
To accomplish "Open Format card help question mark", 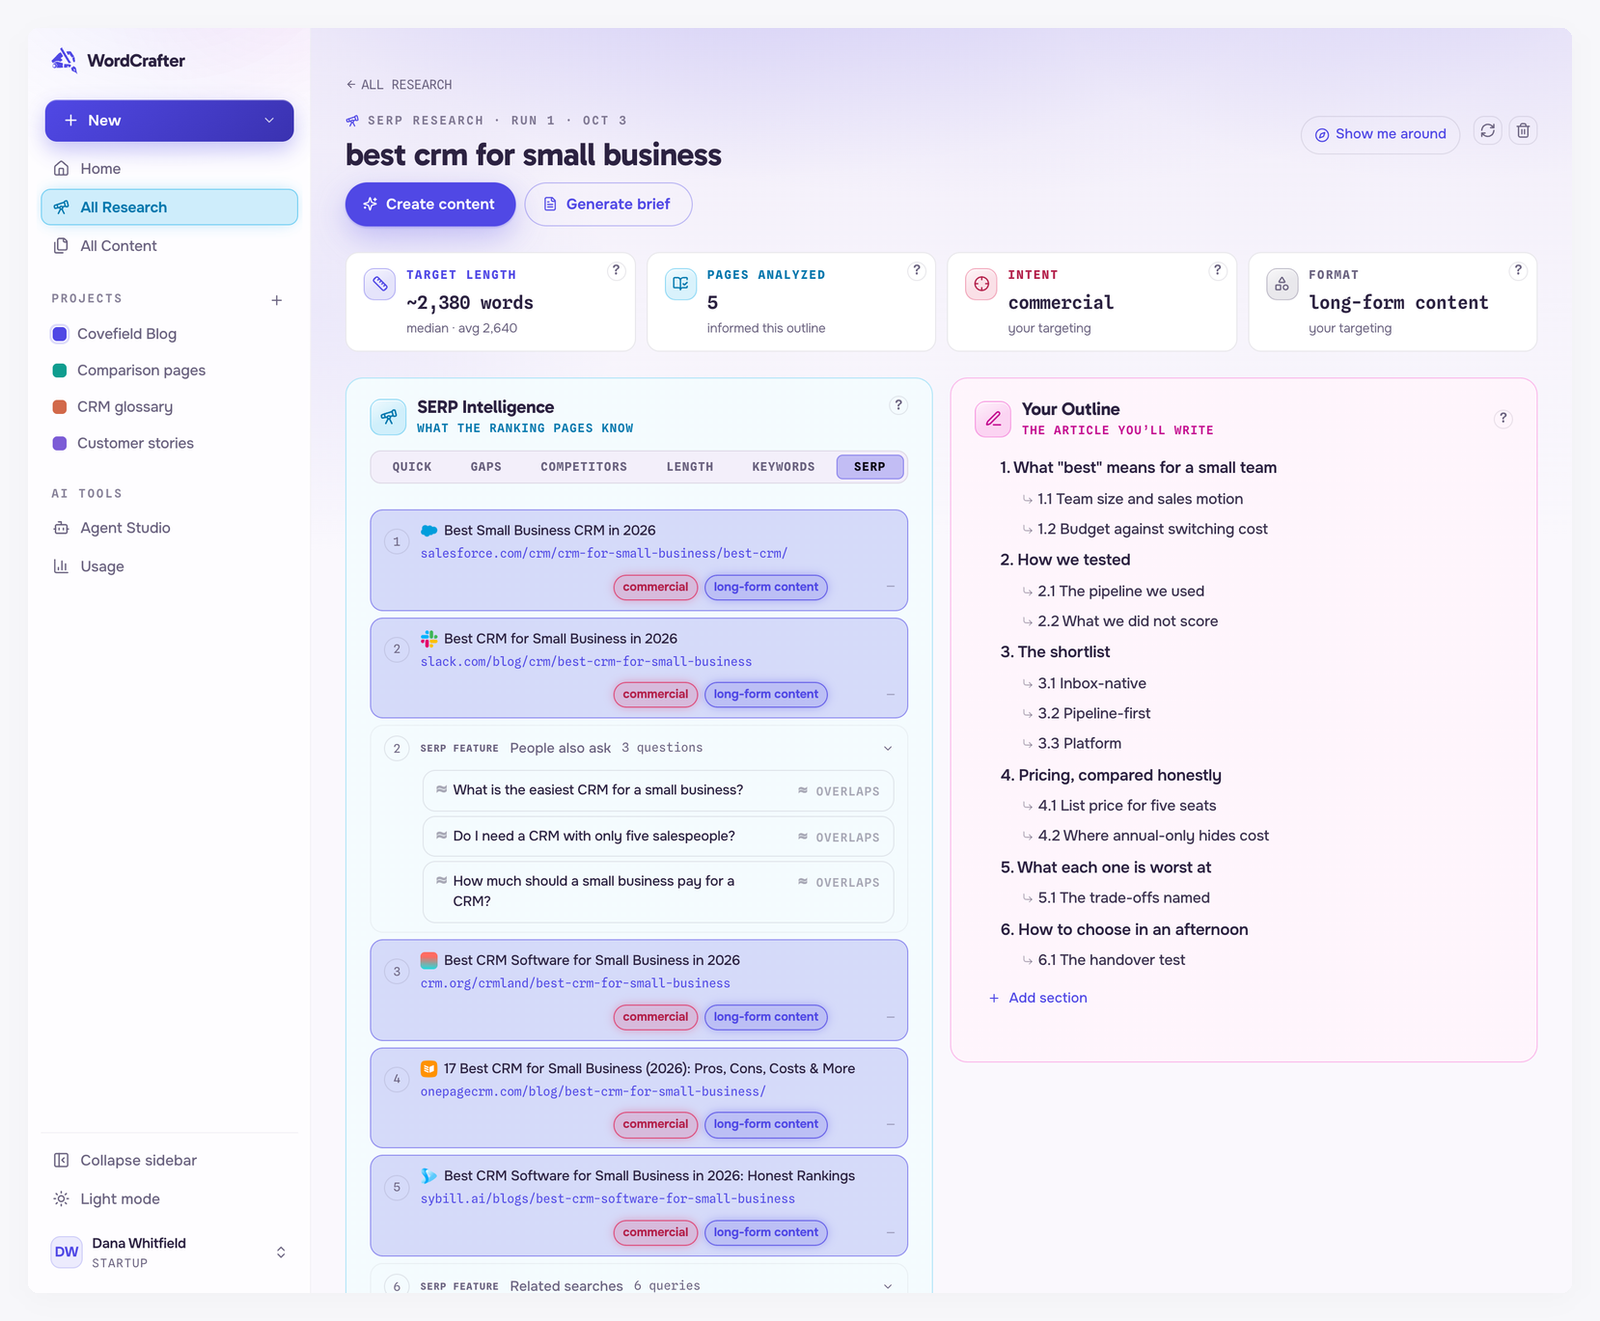I will (1518, 270).
